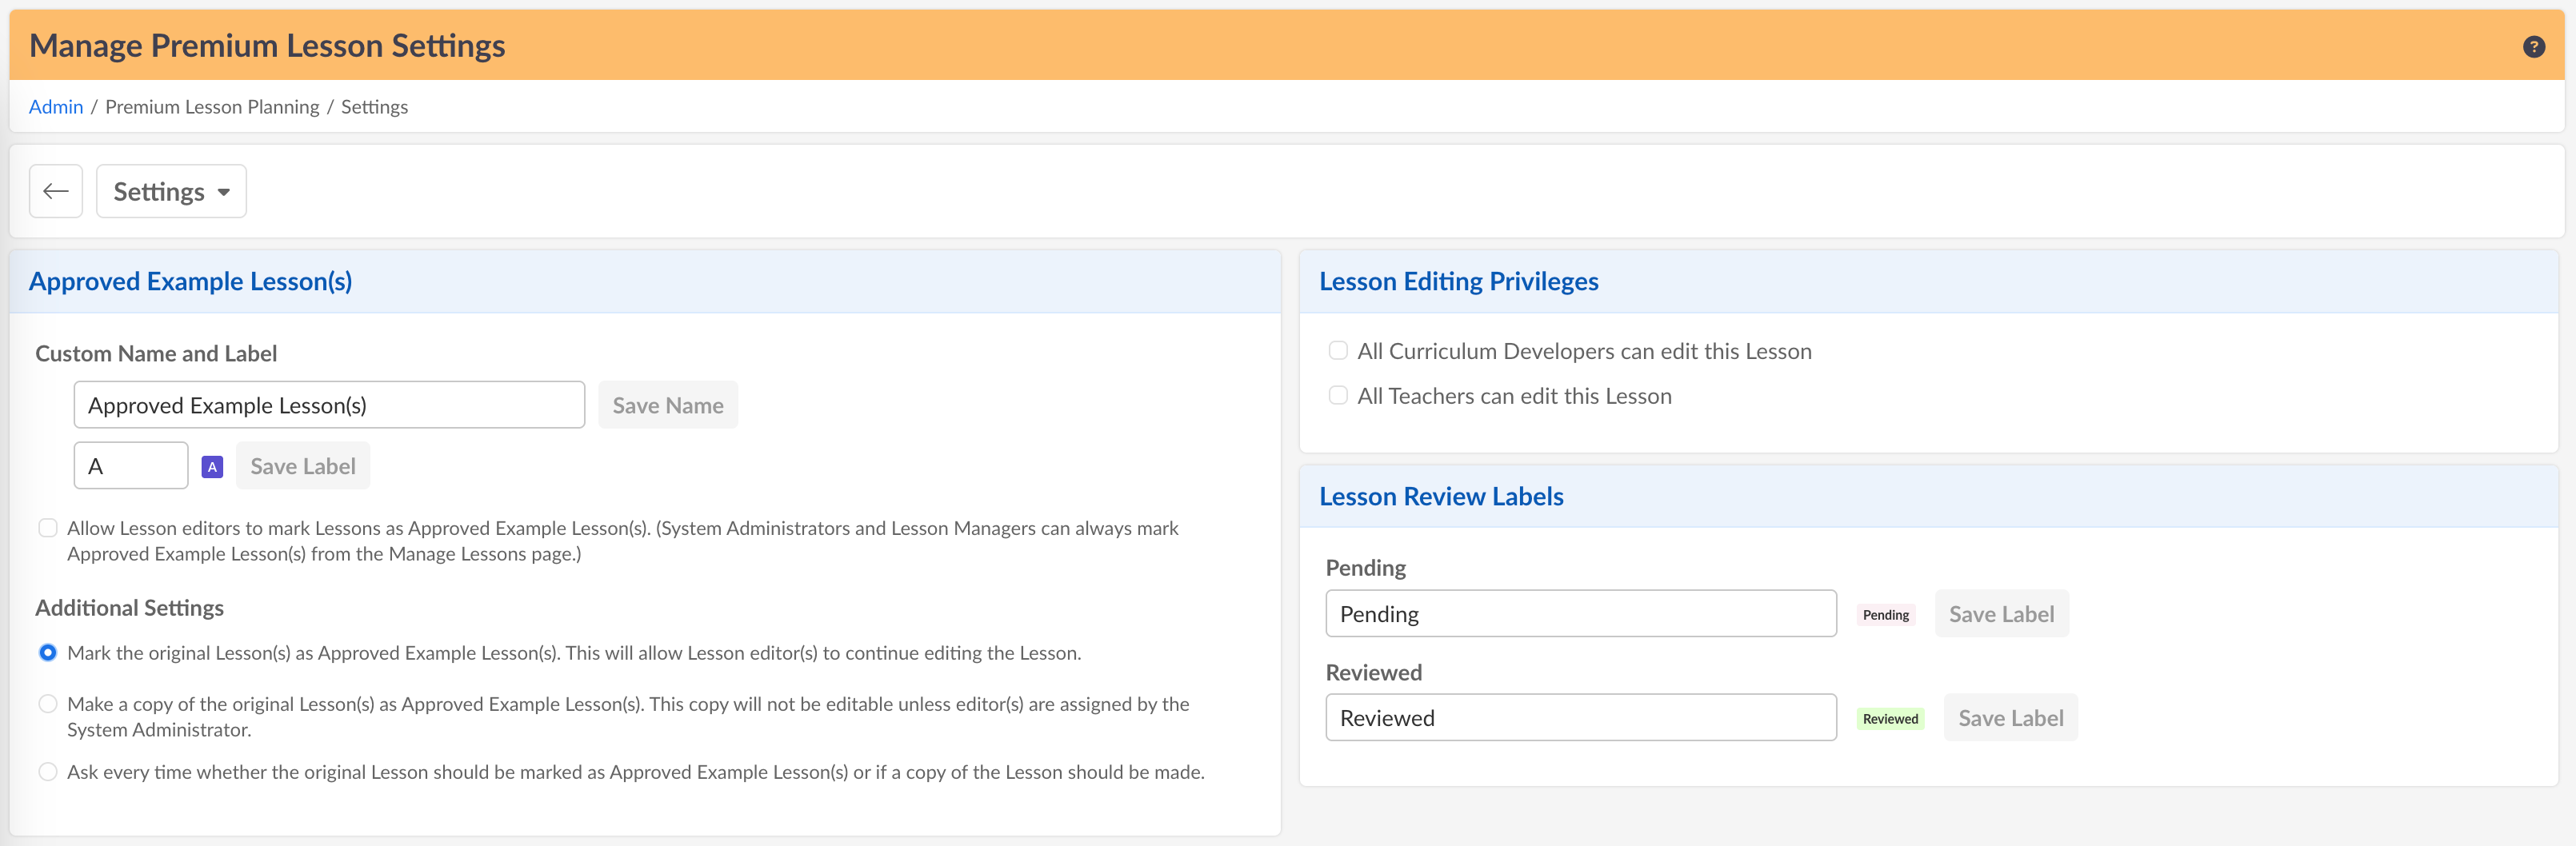Click the green Reviewed badge preview

1890,719
